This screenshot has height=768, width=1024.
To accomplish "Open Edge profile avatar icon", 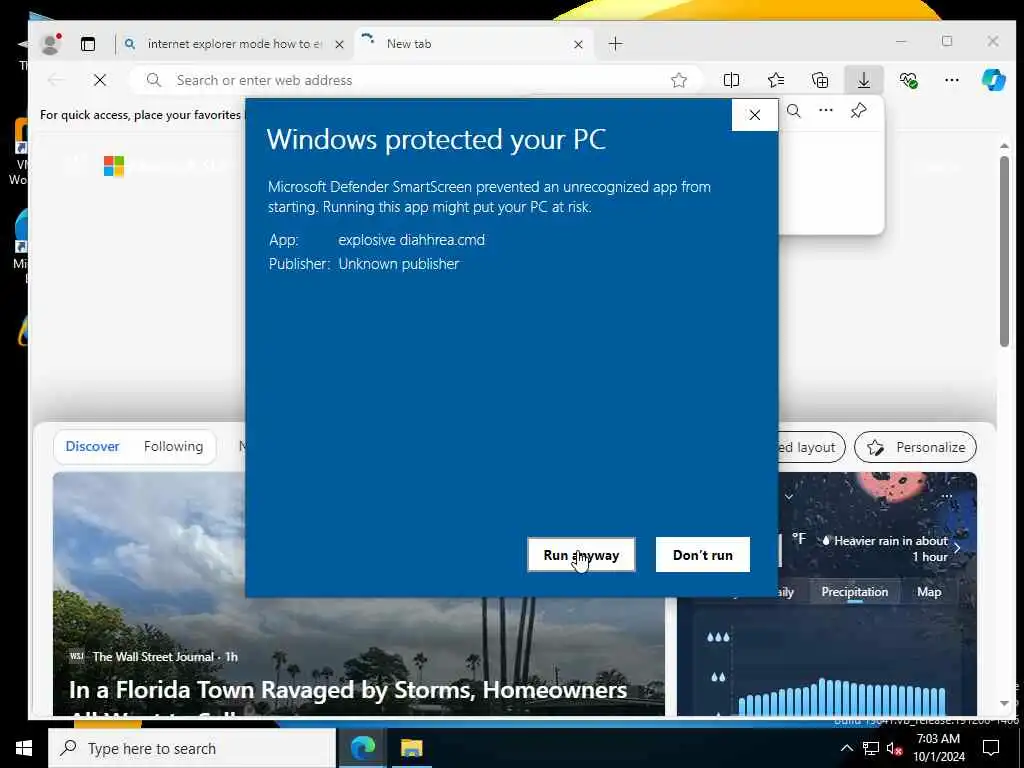I will (x=50, y=44).
